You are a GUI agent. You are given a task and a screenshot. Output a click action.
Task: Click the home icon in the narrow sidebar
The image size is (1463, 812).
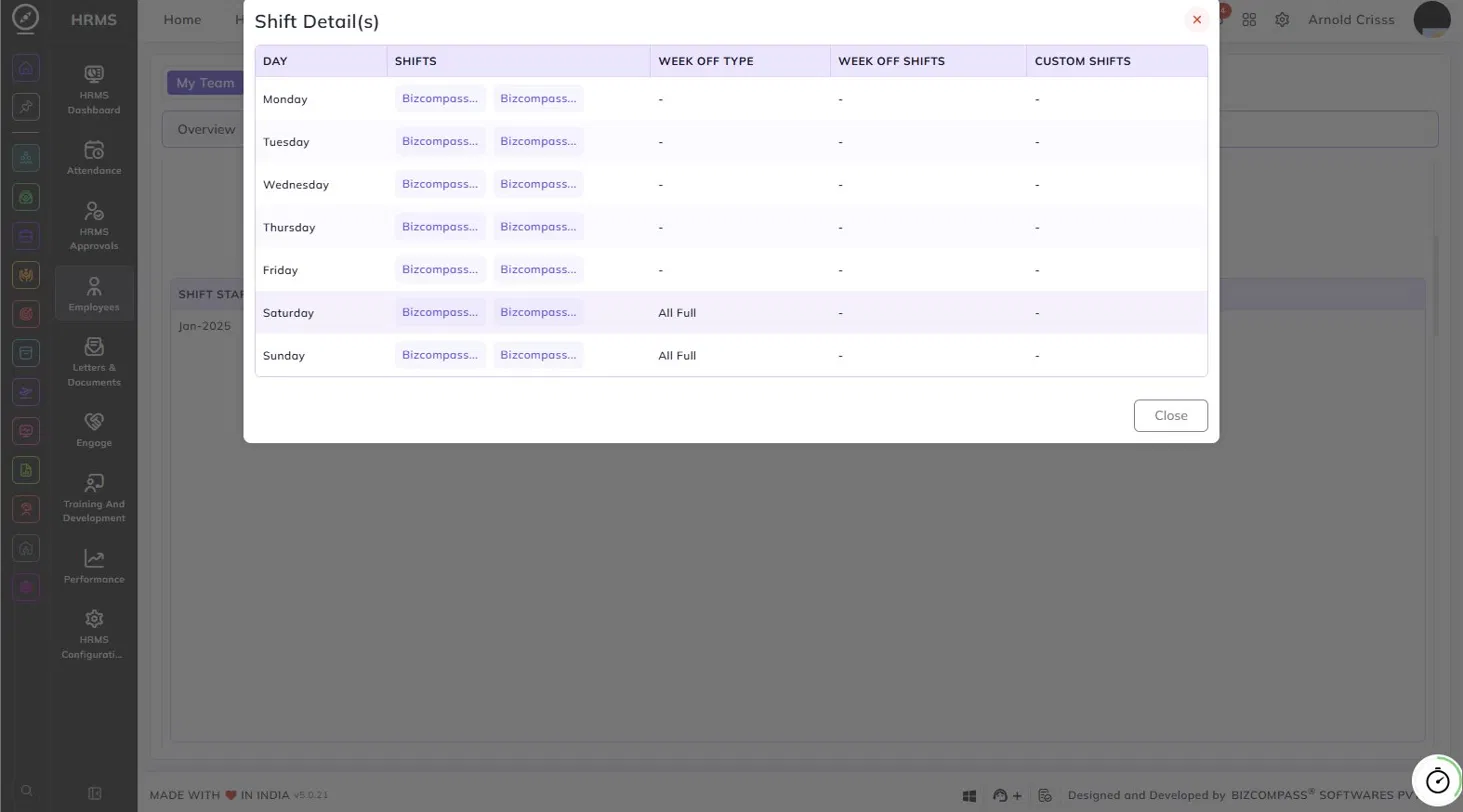coord(26,68)
